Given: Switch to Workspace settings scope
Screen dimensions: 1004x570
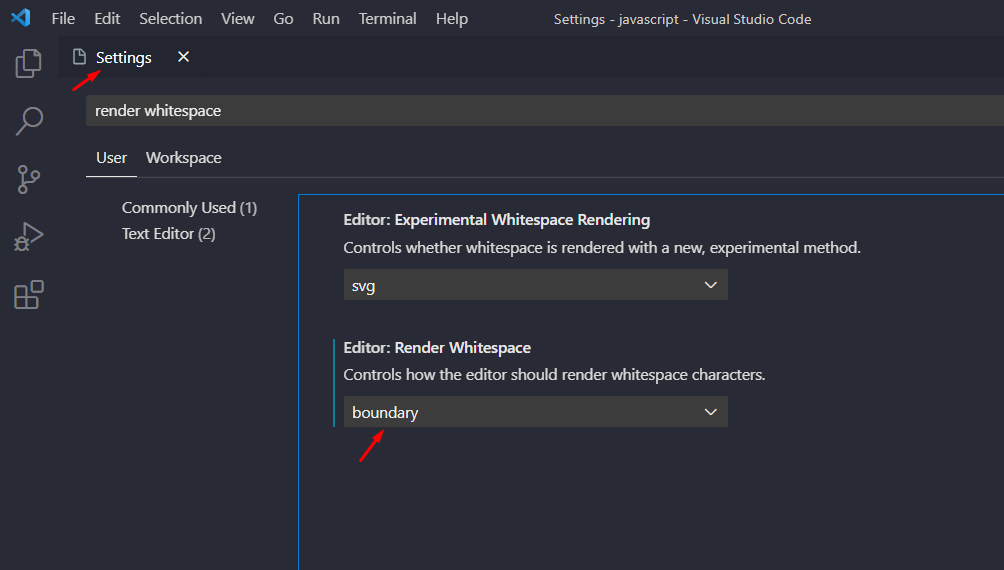Looking at the screenshot, I should click(183, 158).
